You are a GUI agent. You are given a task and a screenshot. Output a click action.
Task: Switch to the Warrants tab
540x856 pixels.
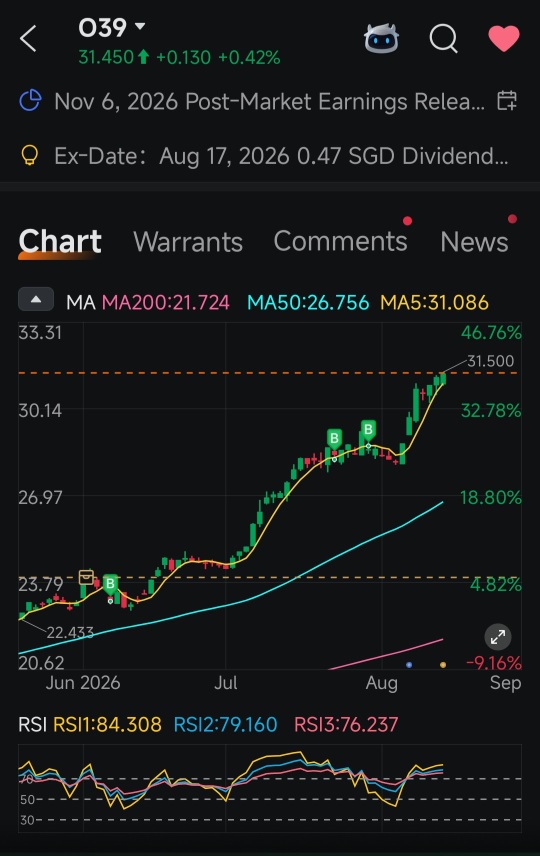188,241
